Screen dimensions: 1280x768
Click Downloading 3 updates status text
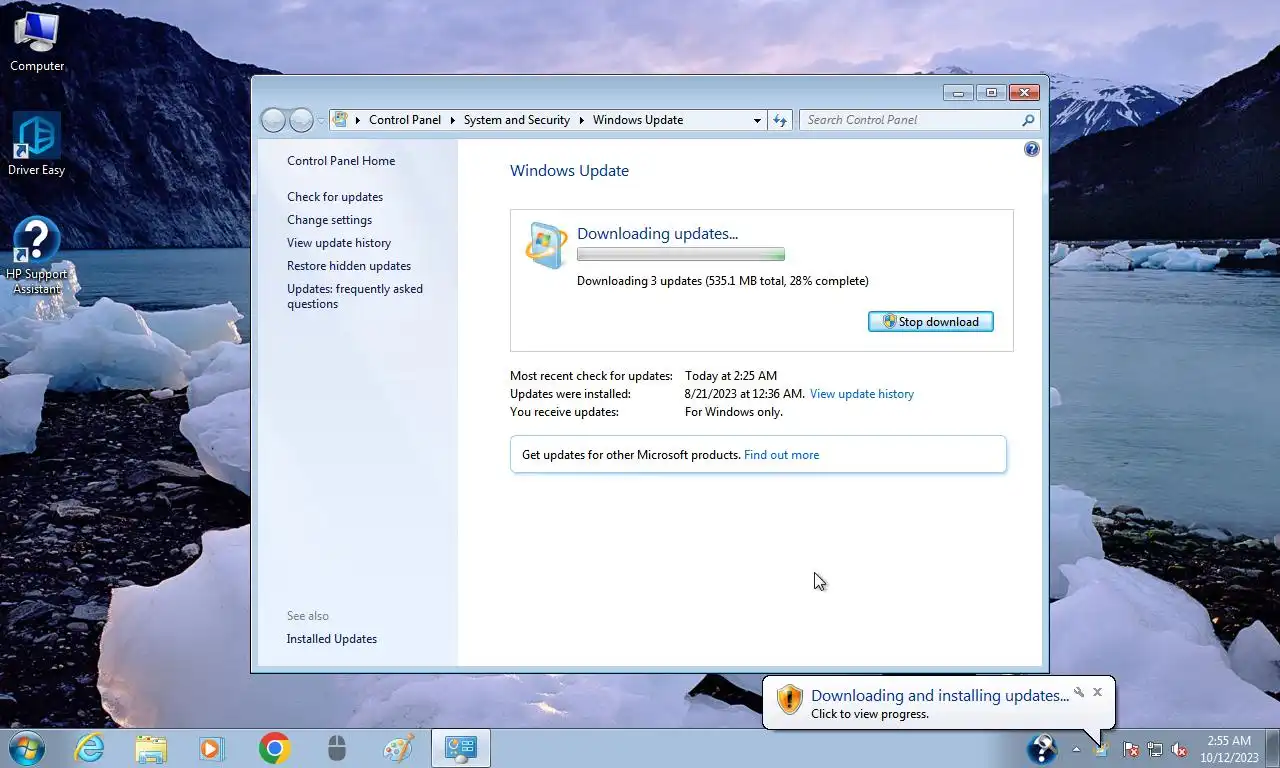[x=723, y=281]
